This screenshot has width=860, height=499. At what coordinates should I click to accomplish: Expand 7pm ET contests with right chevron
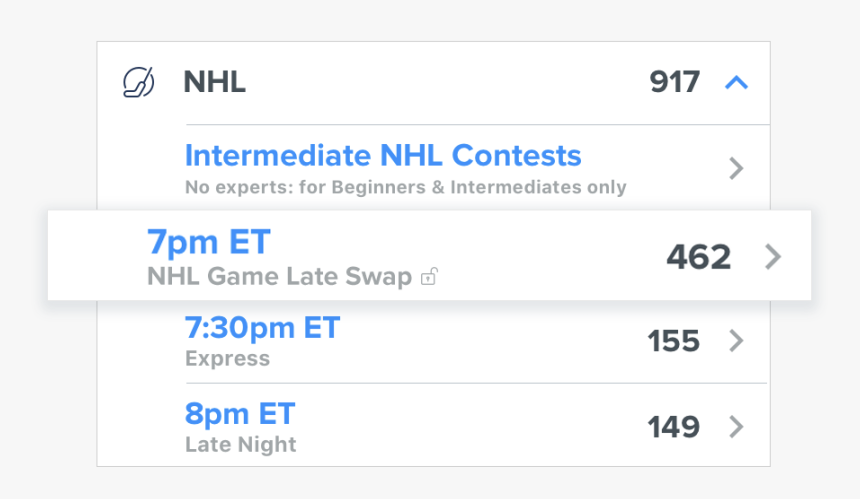[772, 257]
